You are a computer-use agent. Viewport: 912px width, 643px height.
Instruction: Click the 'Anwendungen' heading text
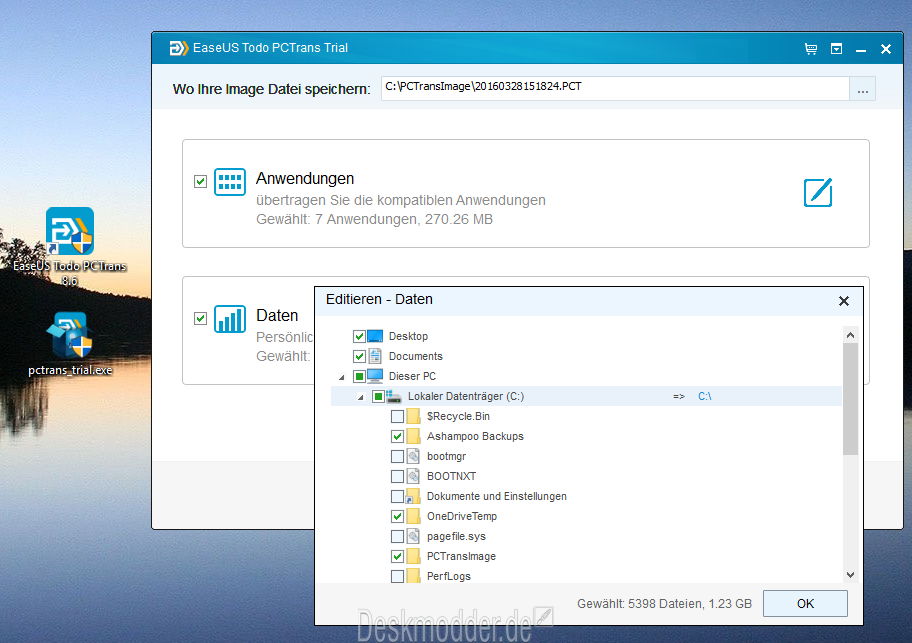[305, 178]
